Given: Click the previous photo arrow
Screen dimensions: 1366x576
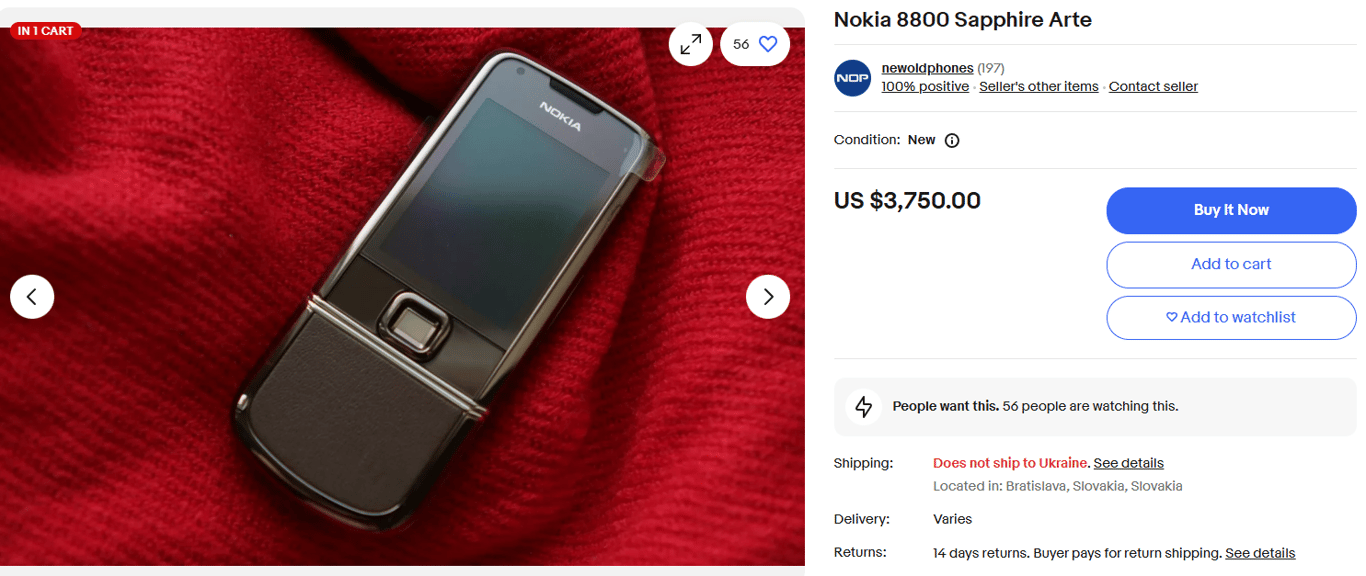Looking at the screenshot, I should point(32,296).
